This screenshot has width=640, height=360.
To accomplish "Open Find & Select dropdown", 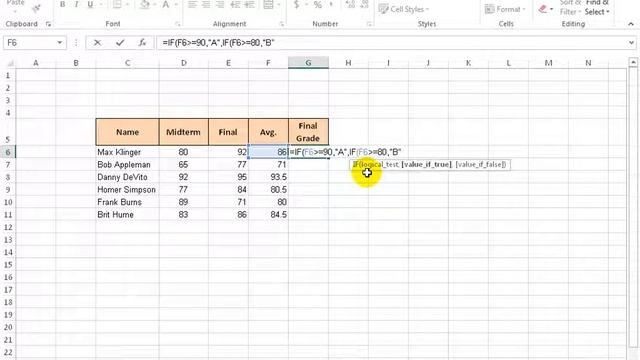I will point(597,7).
